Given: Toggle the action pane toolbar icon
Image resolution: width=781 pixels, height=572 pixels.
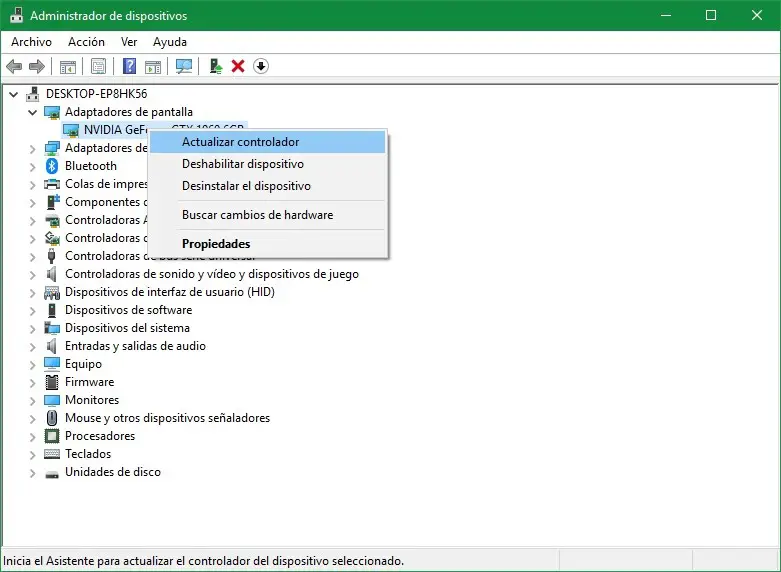Looking at the screenshot, I should (x=153, y=66).
